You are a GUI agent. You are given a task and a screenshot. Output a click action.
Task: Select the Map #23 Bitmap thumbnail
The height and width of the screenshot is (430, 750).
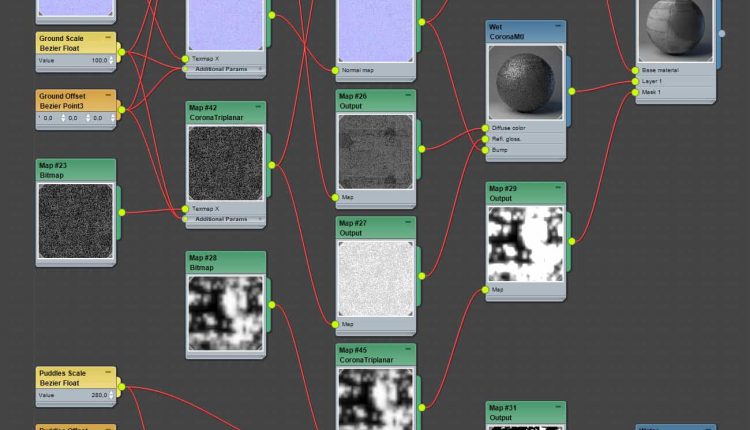point(76,221)
